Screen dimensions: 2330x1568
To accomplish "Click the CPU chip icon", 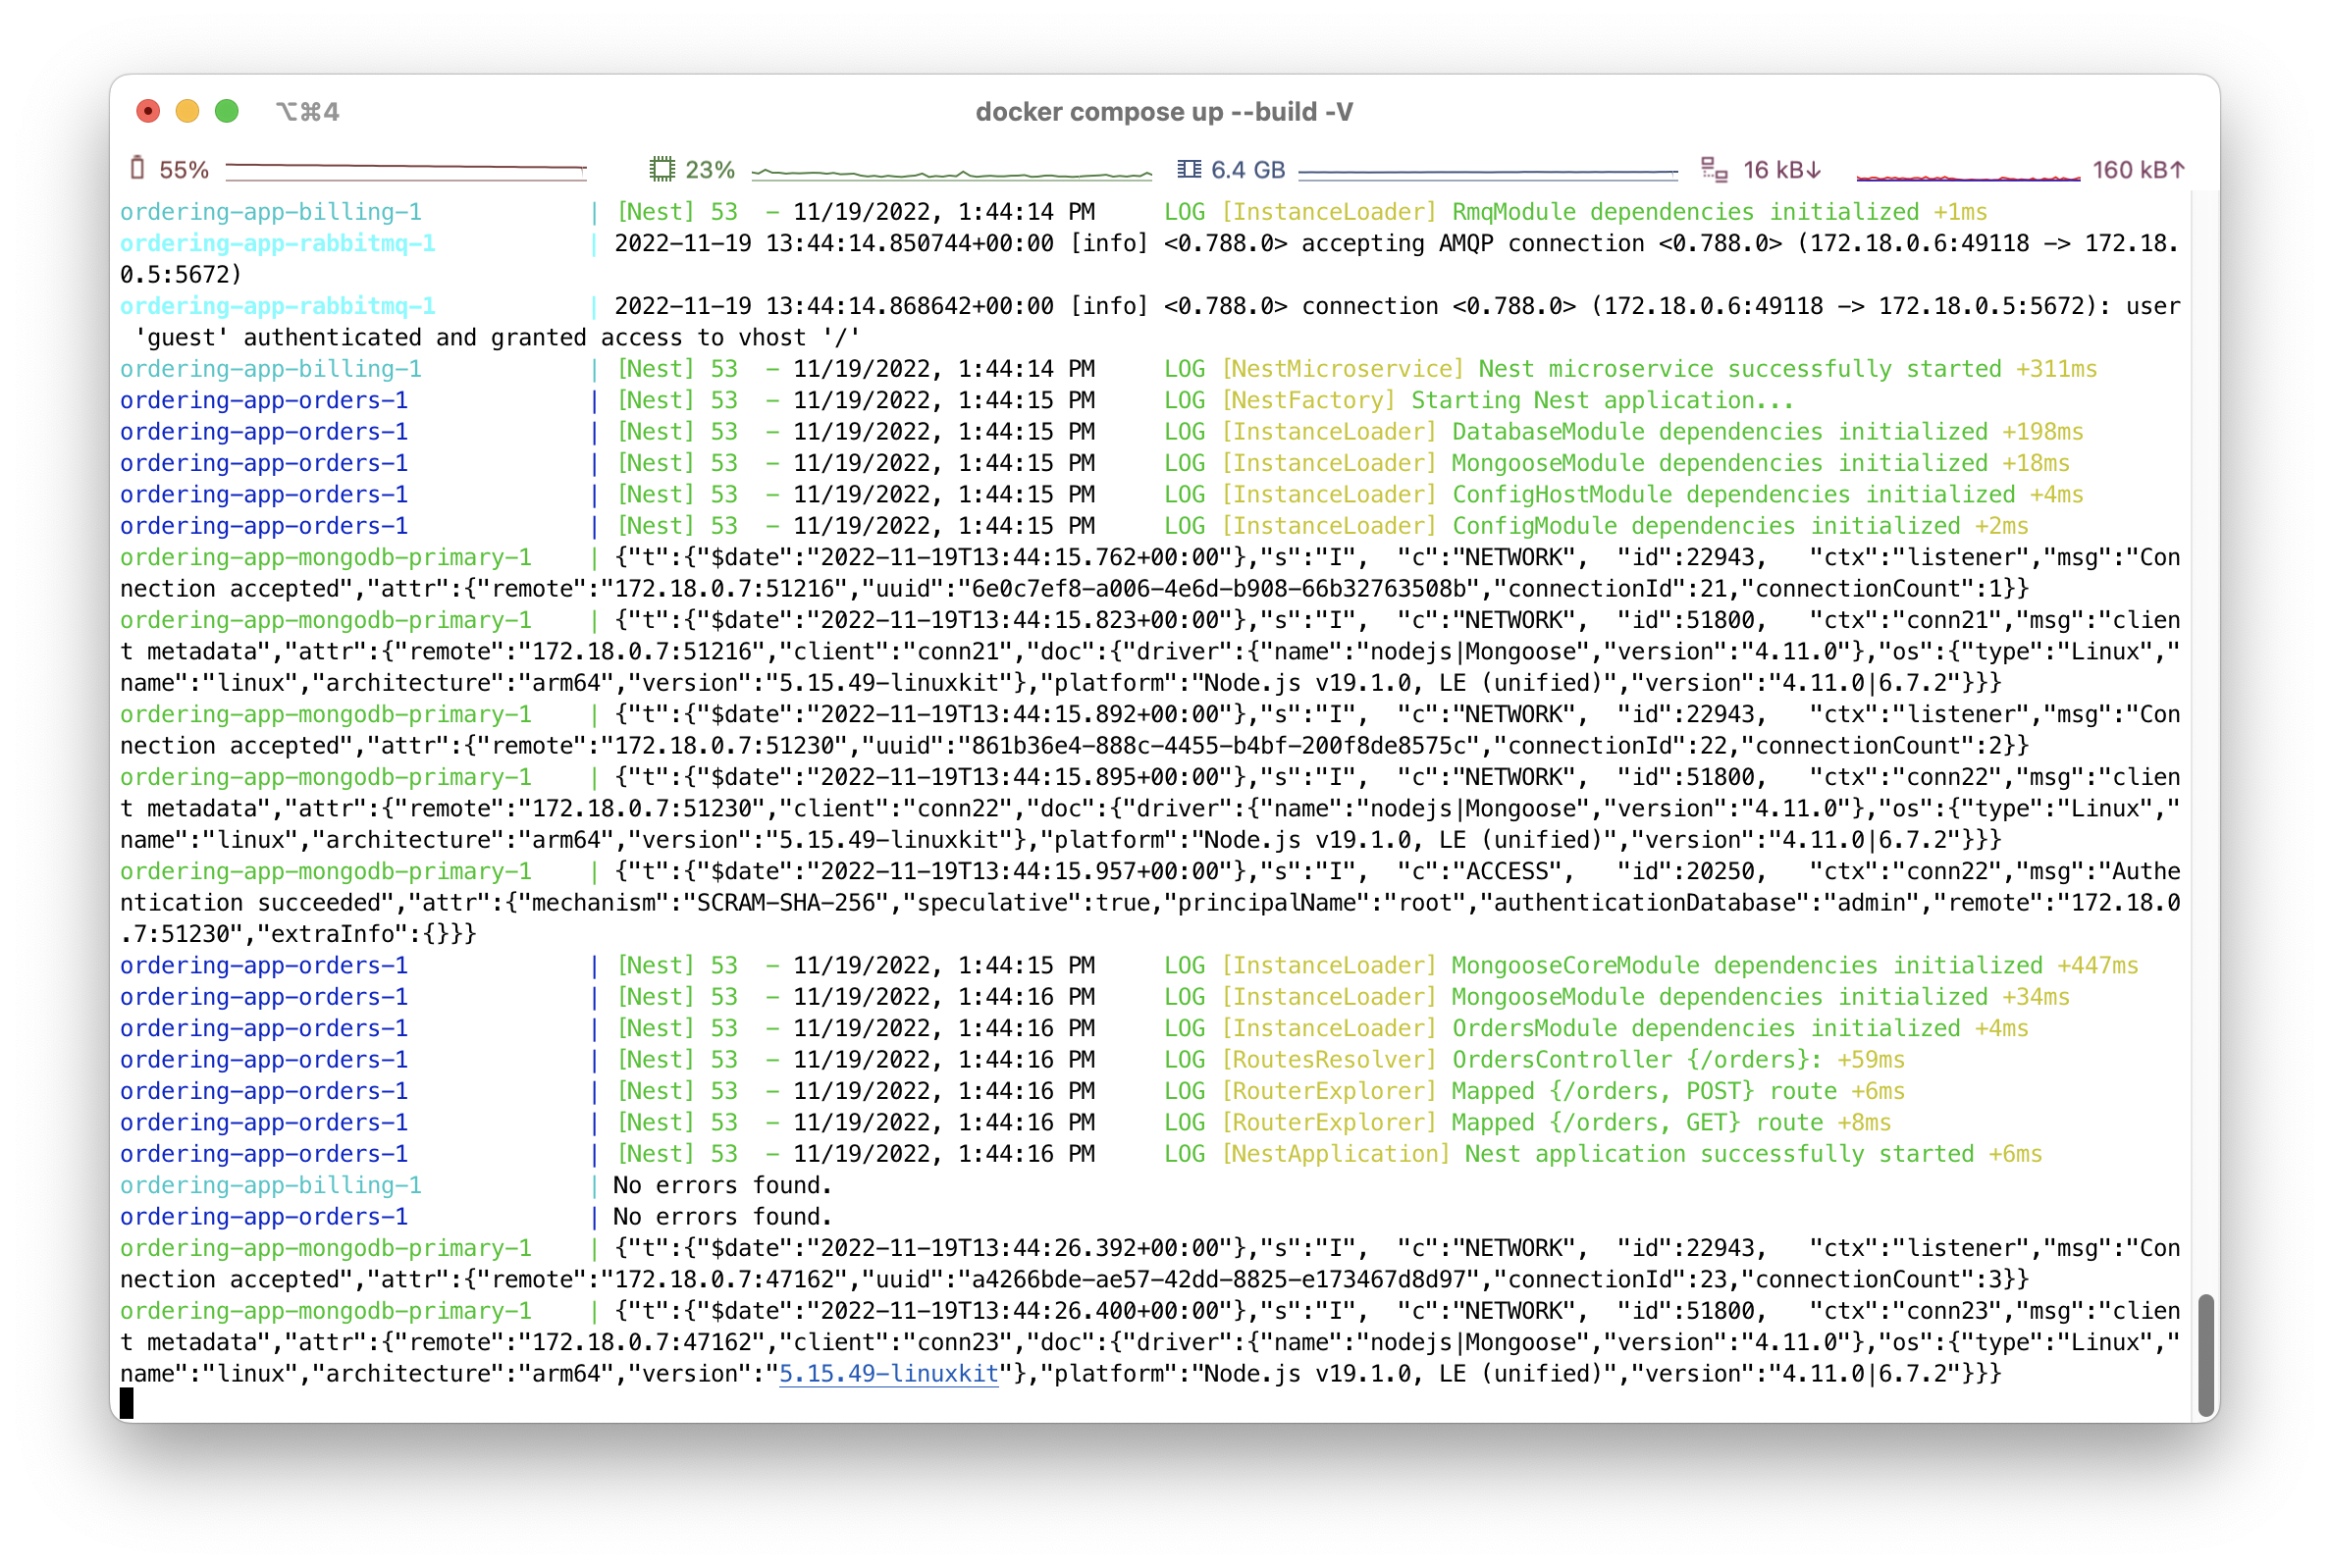I will [661, 169].
